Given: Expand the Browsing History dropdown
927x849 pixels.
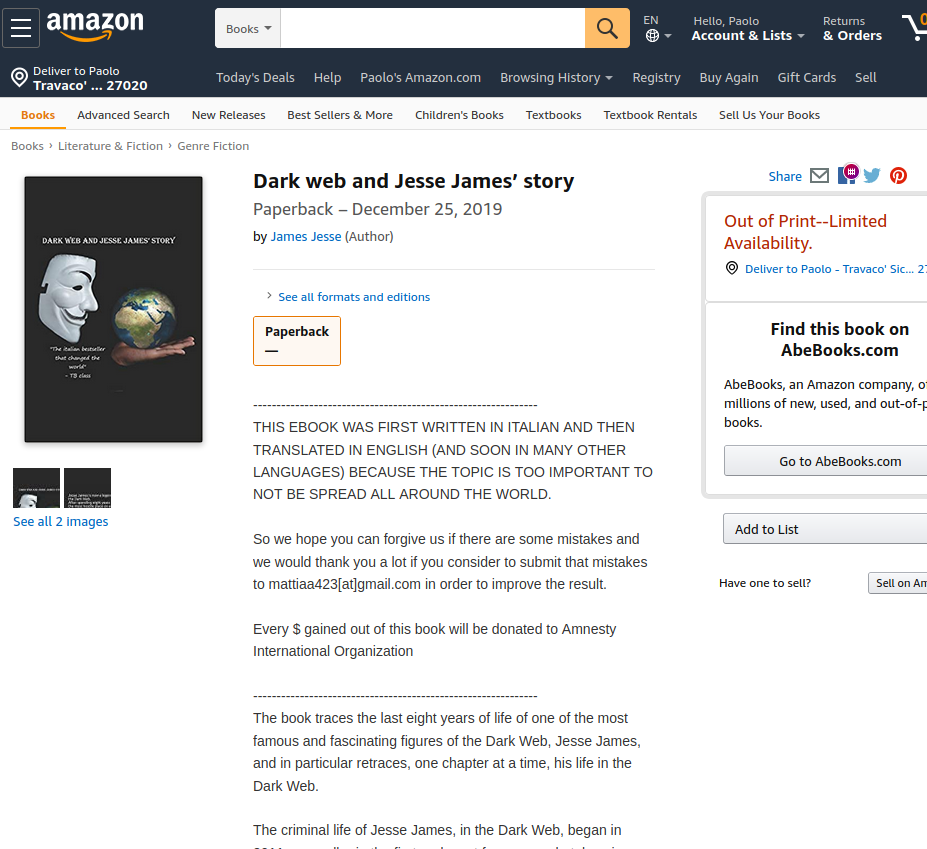Looking at the screenshot, I should pyautogui.click(x=556, y=77).
